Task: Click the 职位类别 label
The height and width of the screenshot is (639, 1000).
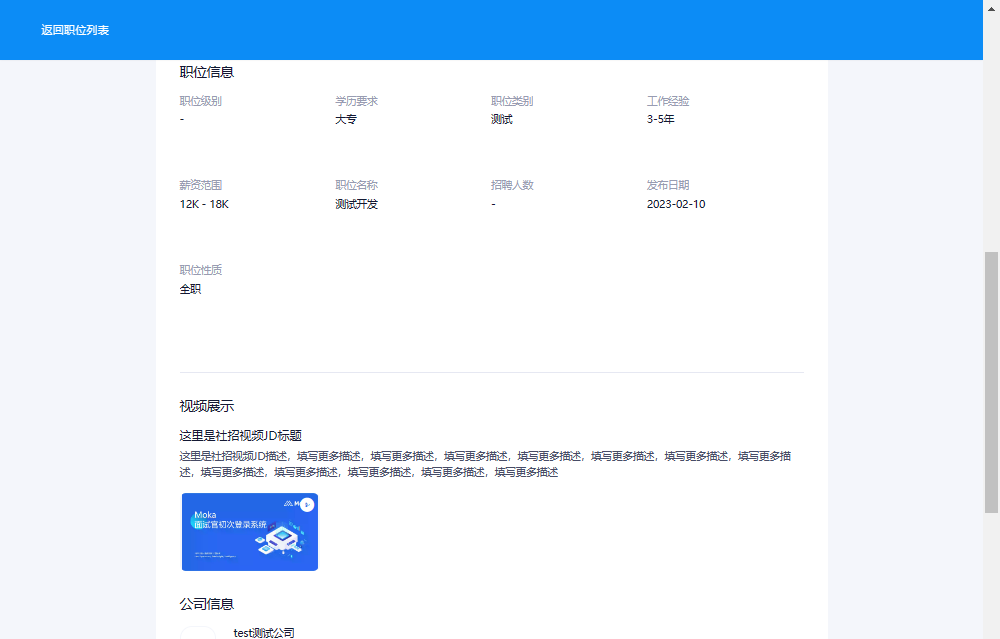Action: (x=512, y=101)
